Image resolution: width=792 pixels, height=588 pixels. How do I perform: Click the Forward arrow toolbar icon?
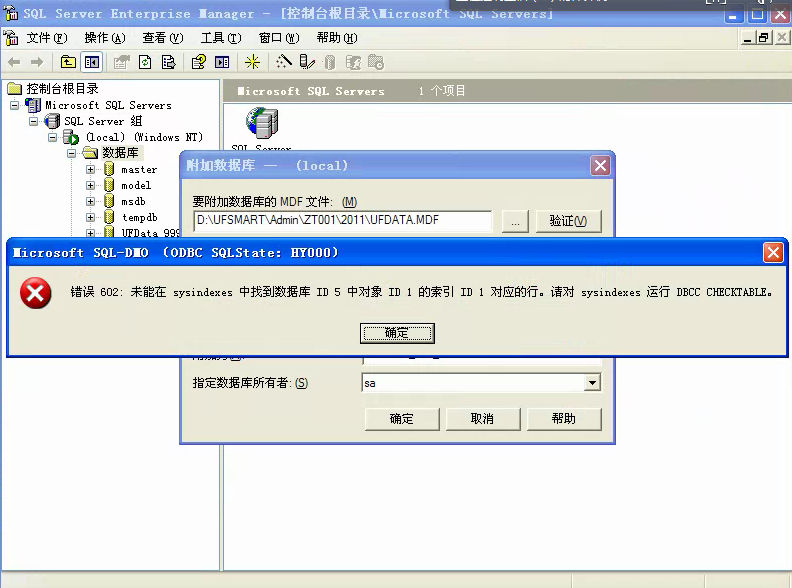[x=37, y=63]
